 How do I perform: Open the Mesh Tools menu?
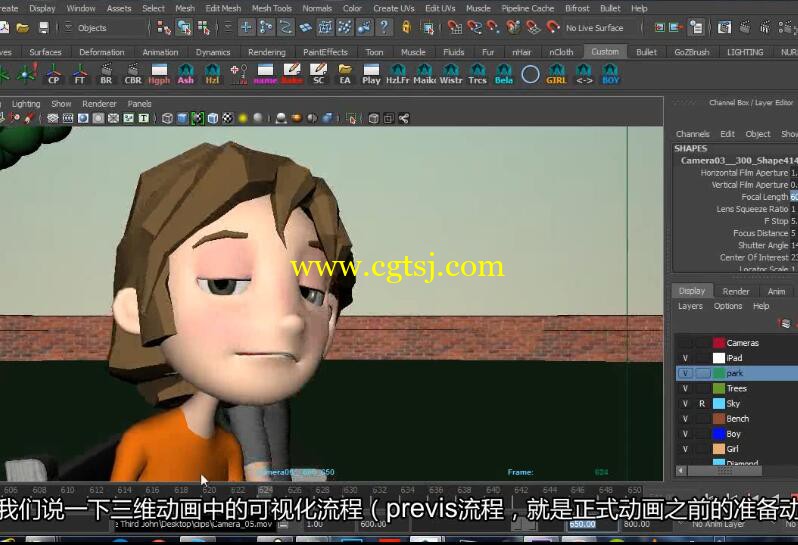272,8
